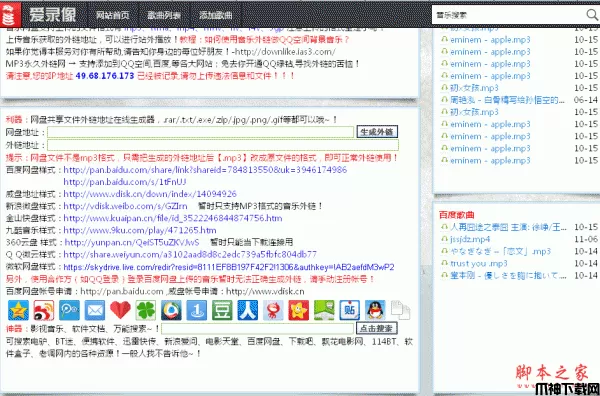Open the 9ku.com/play sample link
The image size is (600, 396).
[140, 231]
